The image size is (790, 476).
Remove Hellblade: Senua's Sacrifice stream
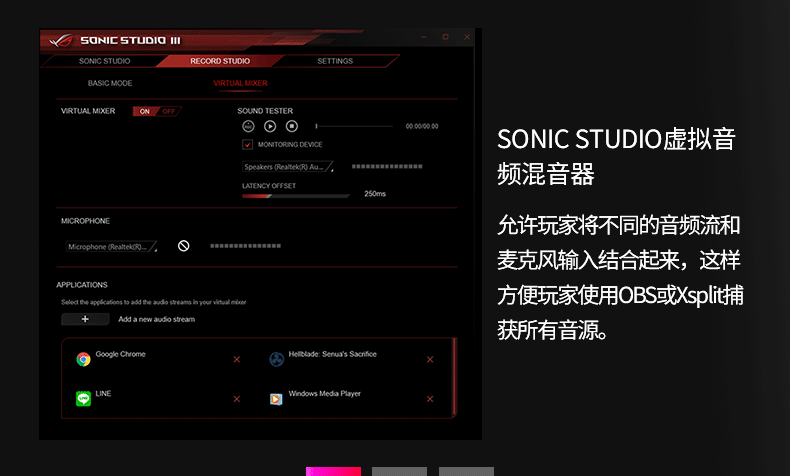[x=430, y=360]
